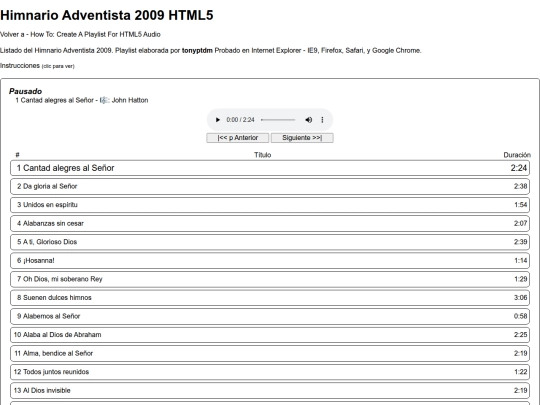
Task: Click the Himnario Adventista 2009 HTML5 heading
Action: pyautogui.click(x=107, y=15)
